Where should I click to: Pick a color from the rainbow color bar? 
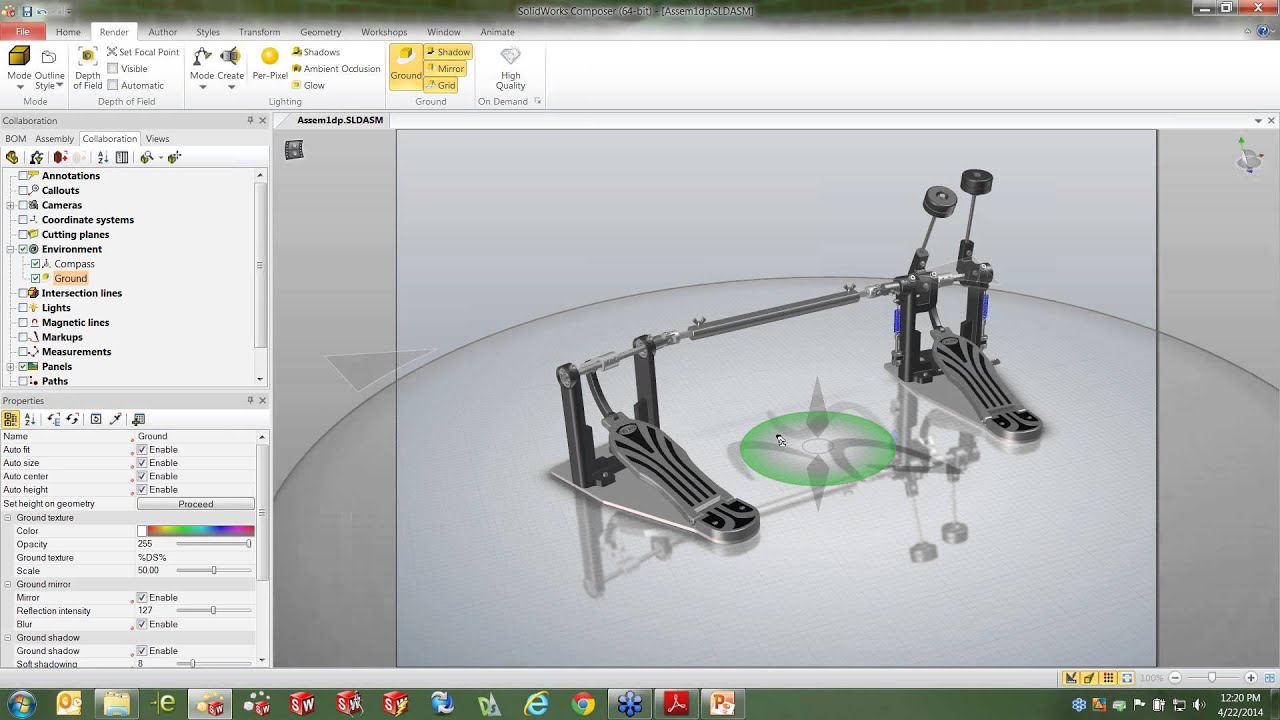201,531
